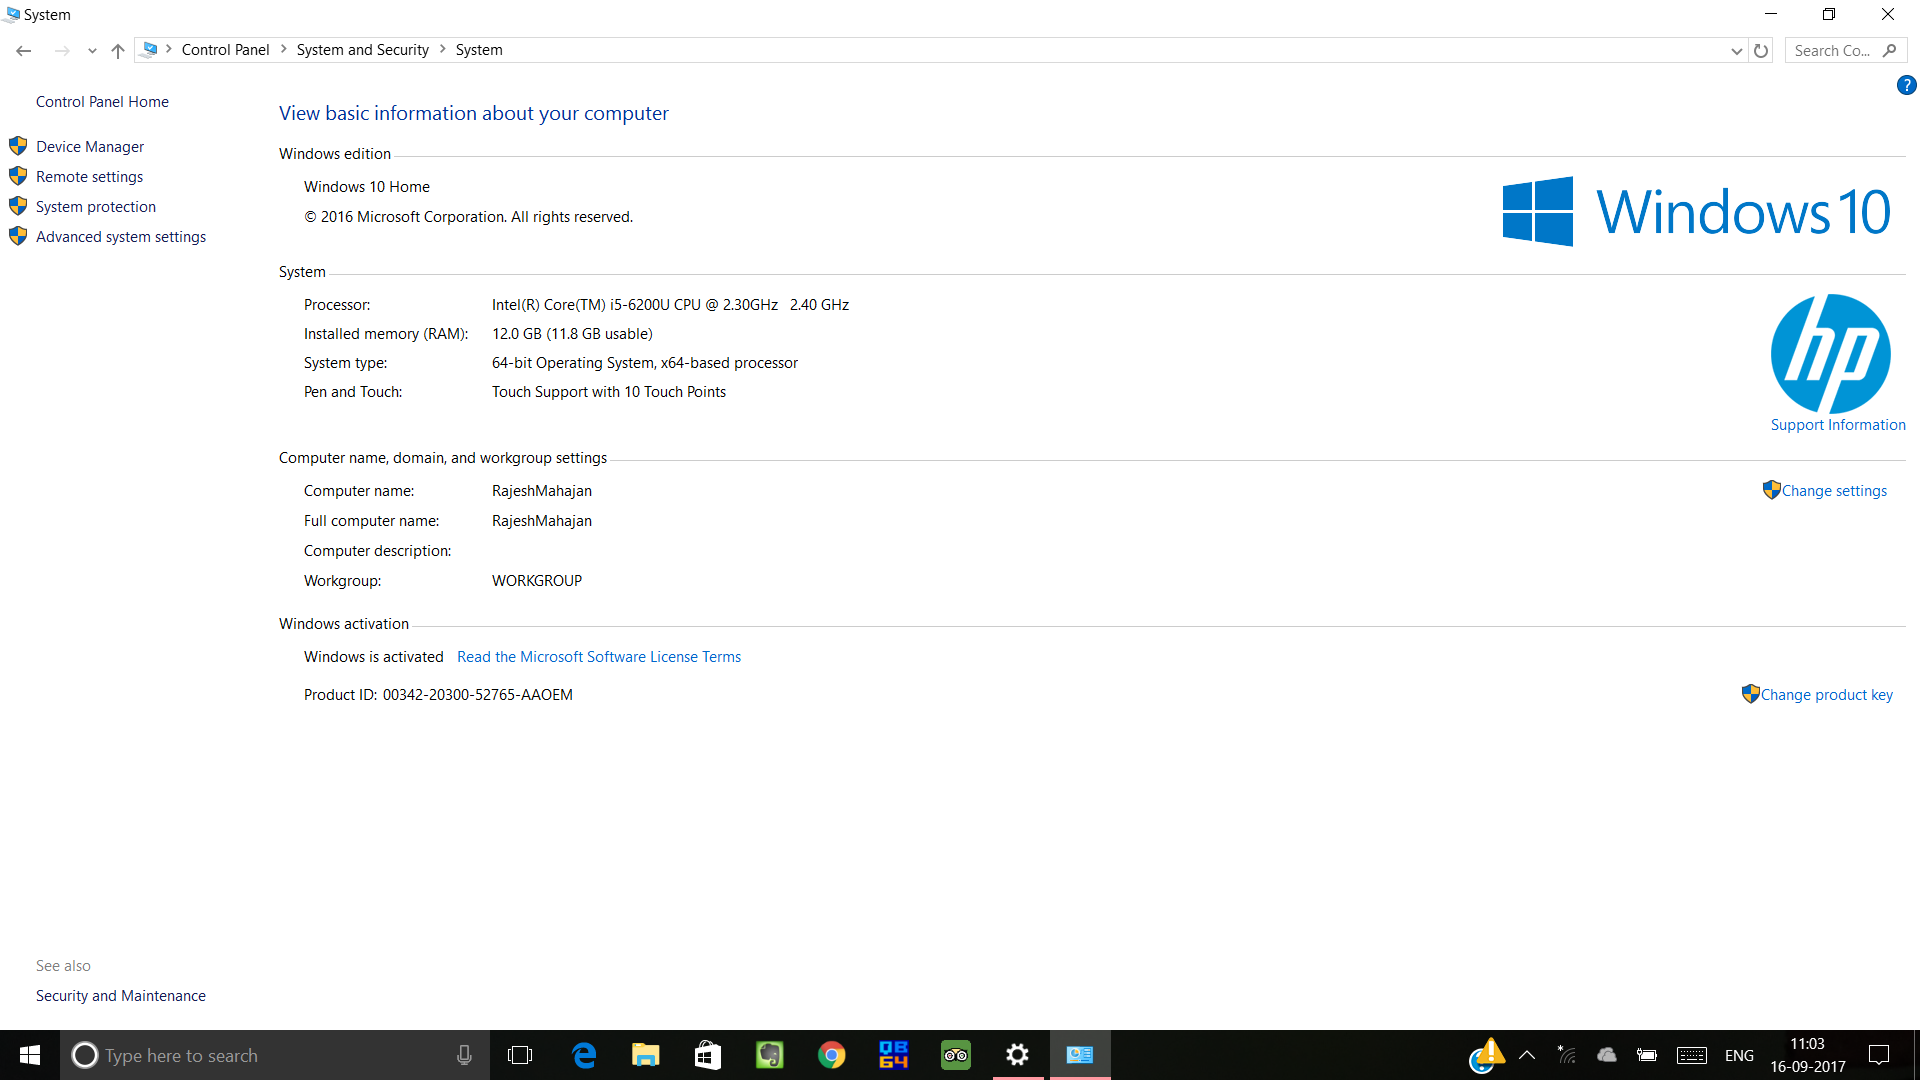Click Change settings for computer name
The height and width of the screenshot is (1080, 1920).
[x=1834, y=491]
